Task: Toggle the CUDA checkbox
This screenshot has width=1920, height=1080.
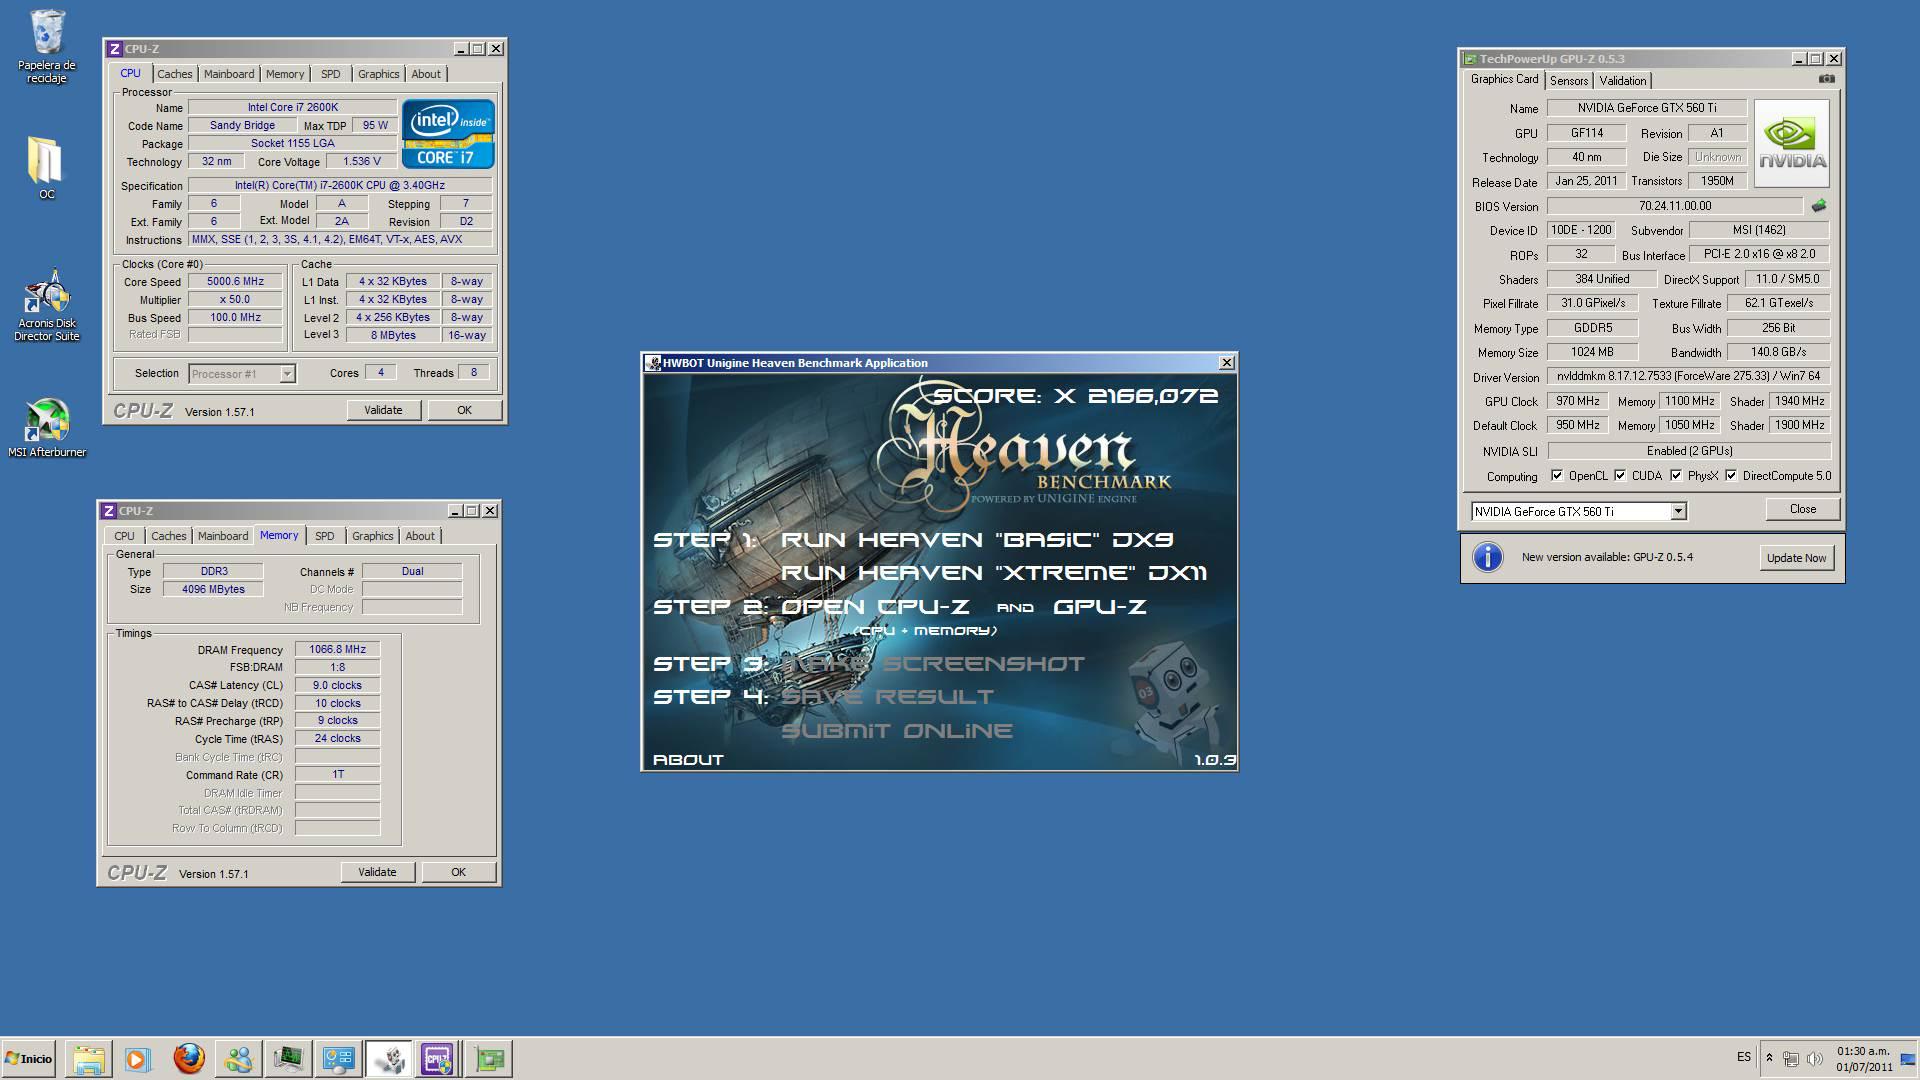Action: tap(1620, 476)
